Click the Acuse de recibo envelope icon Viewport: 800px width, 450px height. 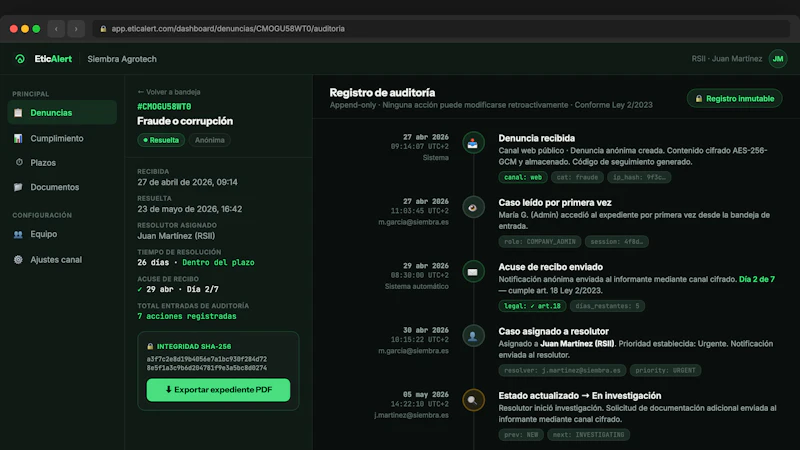[x=473, y=271]
